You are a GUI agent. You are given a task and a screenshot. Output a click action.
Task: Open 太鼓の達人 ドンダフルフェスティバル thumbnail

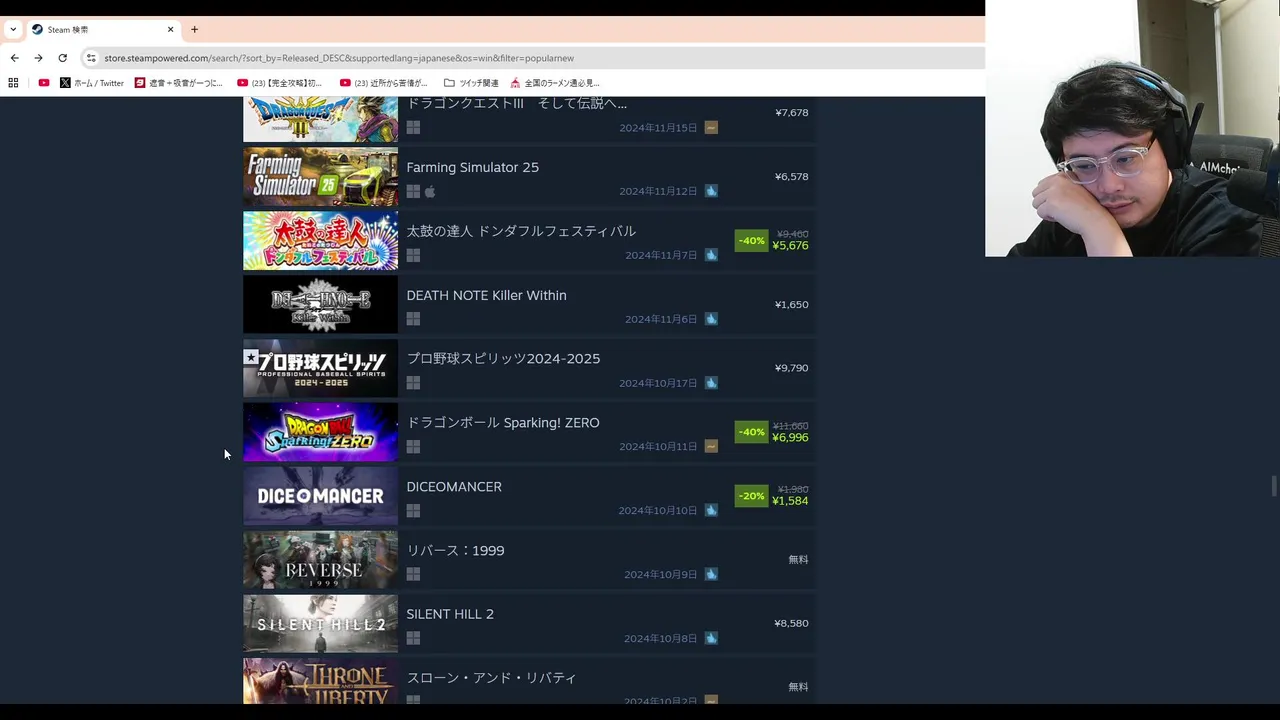(320, 240)
